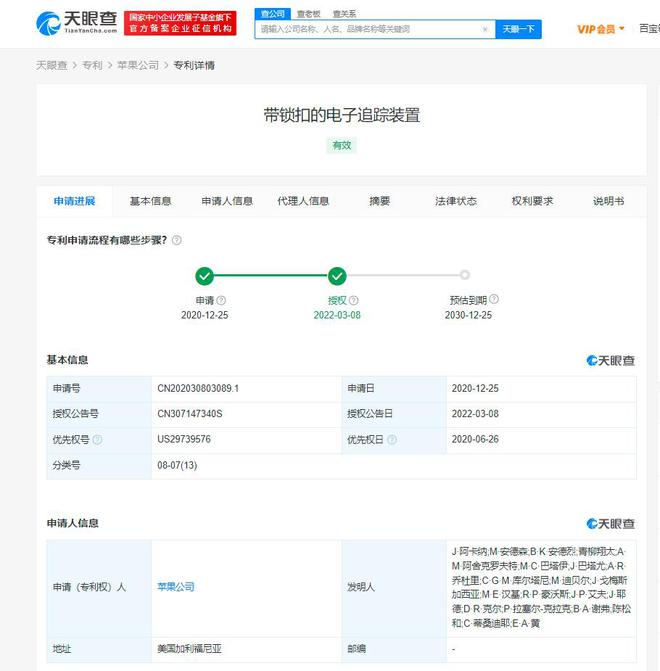
Task: Click the grey 预估到期 timeline node
Action: [465, 275]
